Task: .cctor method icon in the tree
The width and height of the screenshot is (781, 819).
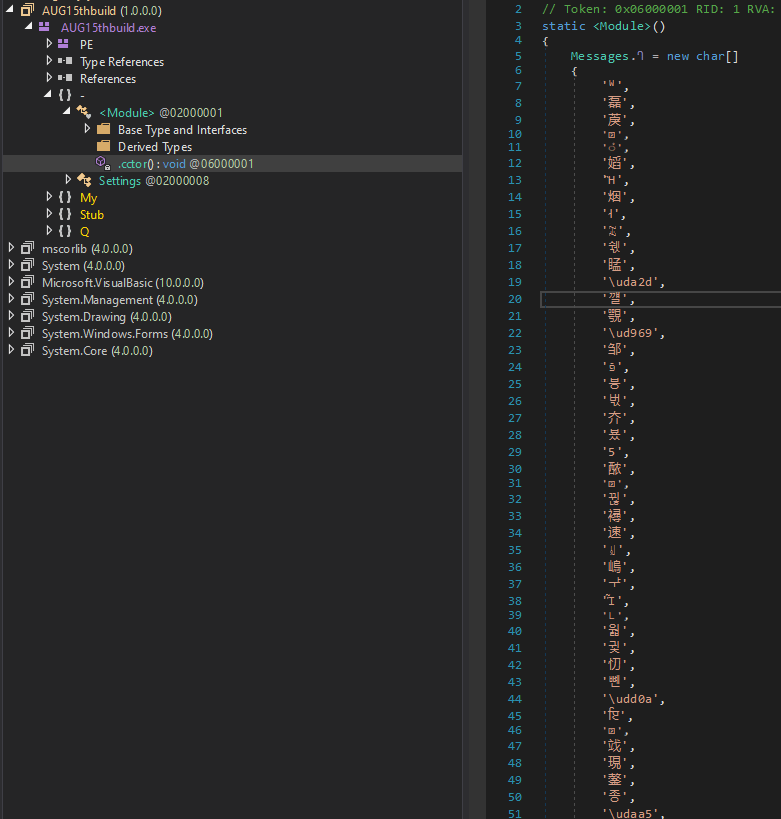Action: point(103,163)
